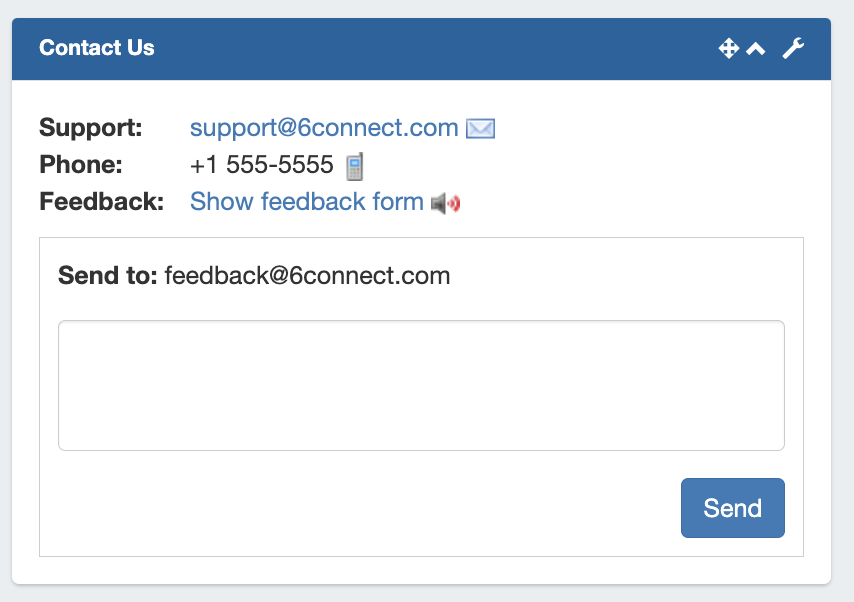
Task: Click the Contact Us panel title
Action: pos(97,48)
